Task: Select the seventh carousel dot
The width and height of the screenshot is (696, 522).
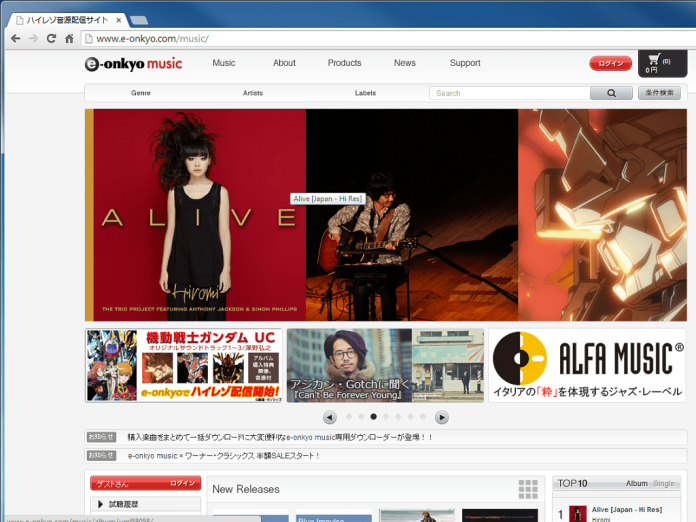Action: (423, 417)
